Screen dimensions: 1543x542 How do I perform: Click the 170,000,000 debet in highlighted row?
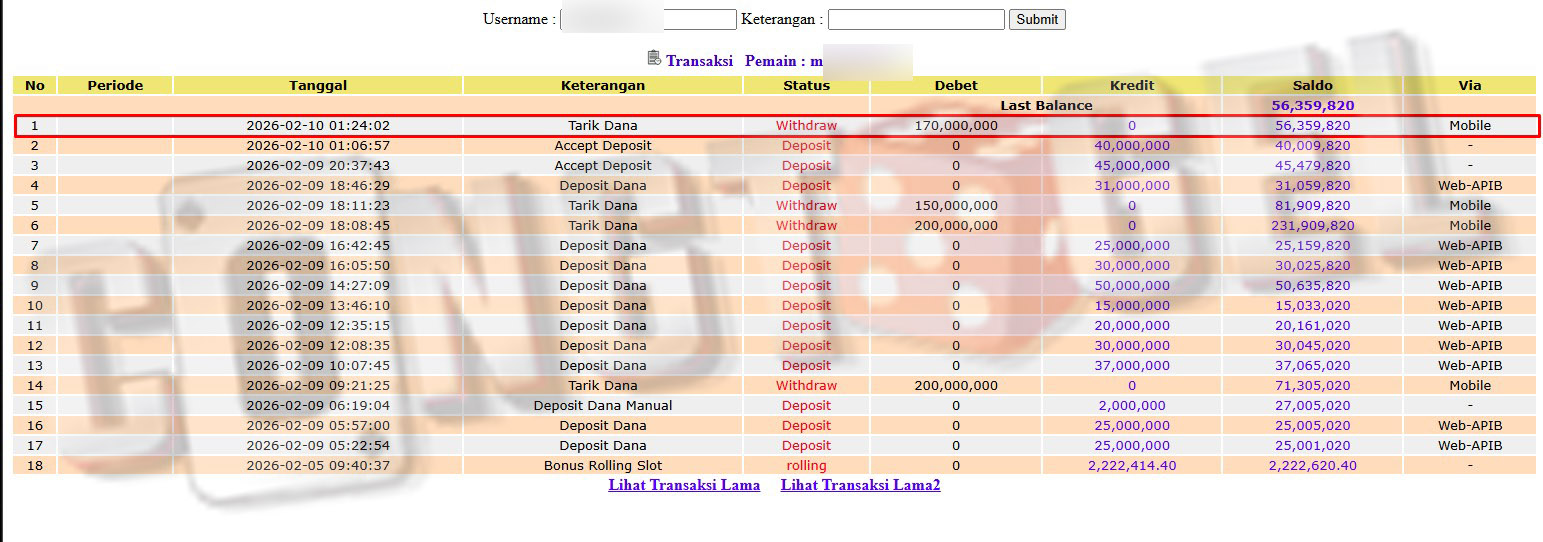click(955, 125)
